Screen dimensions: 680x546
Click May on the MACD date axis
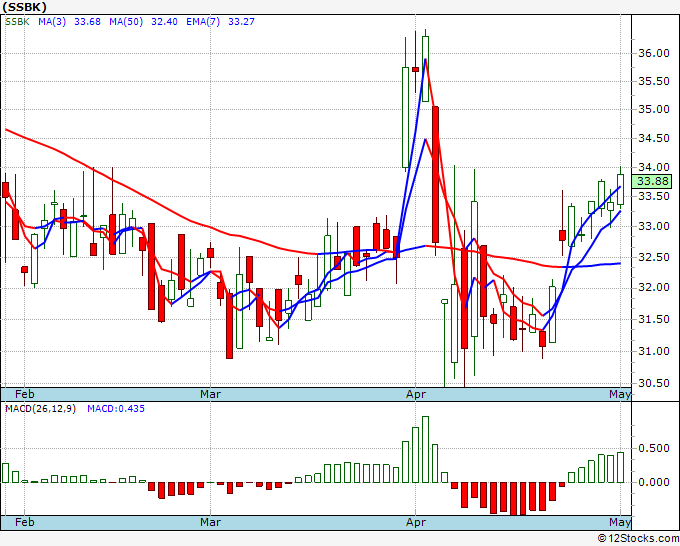(620, 522)
